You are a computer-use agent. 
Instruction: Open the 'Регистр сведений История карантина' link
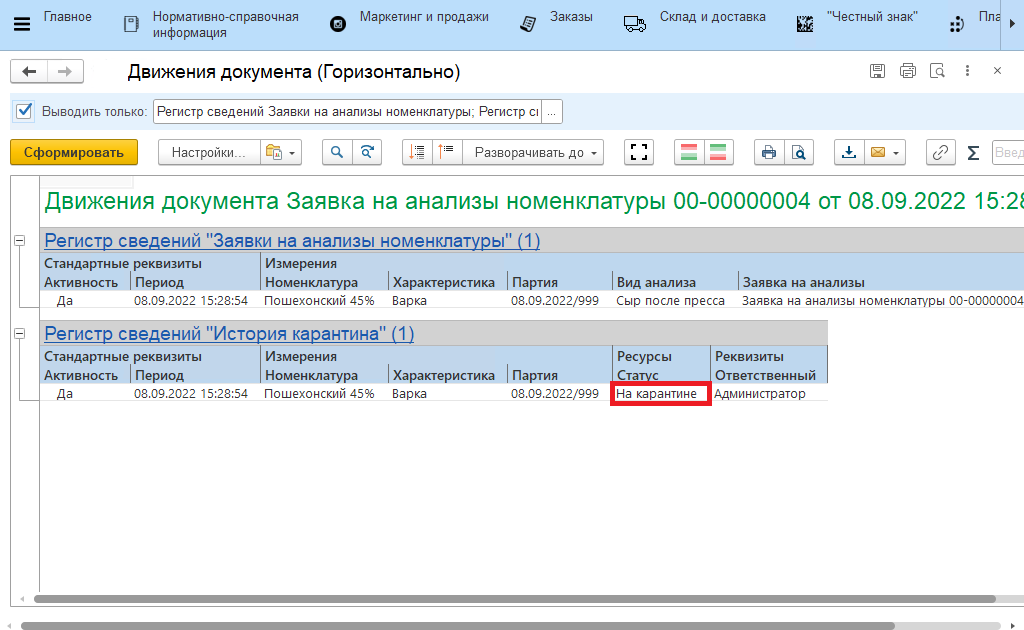229,334
